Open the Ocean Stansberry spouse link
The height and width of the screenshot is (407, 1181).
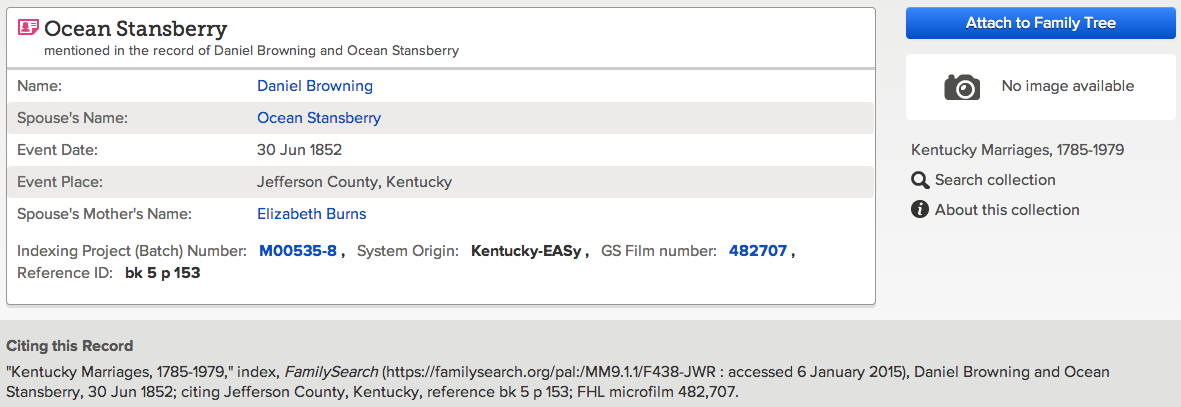click(319, 118)
